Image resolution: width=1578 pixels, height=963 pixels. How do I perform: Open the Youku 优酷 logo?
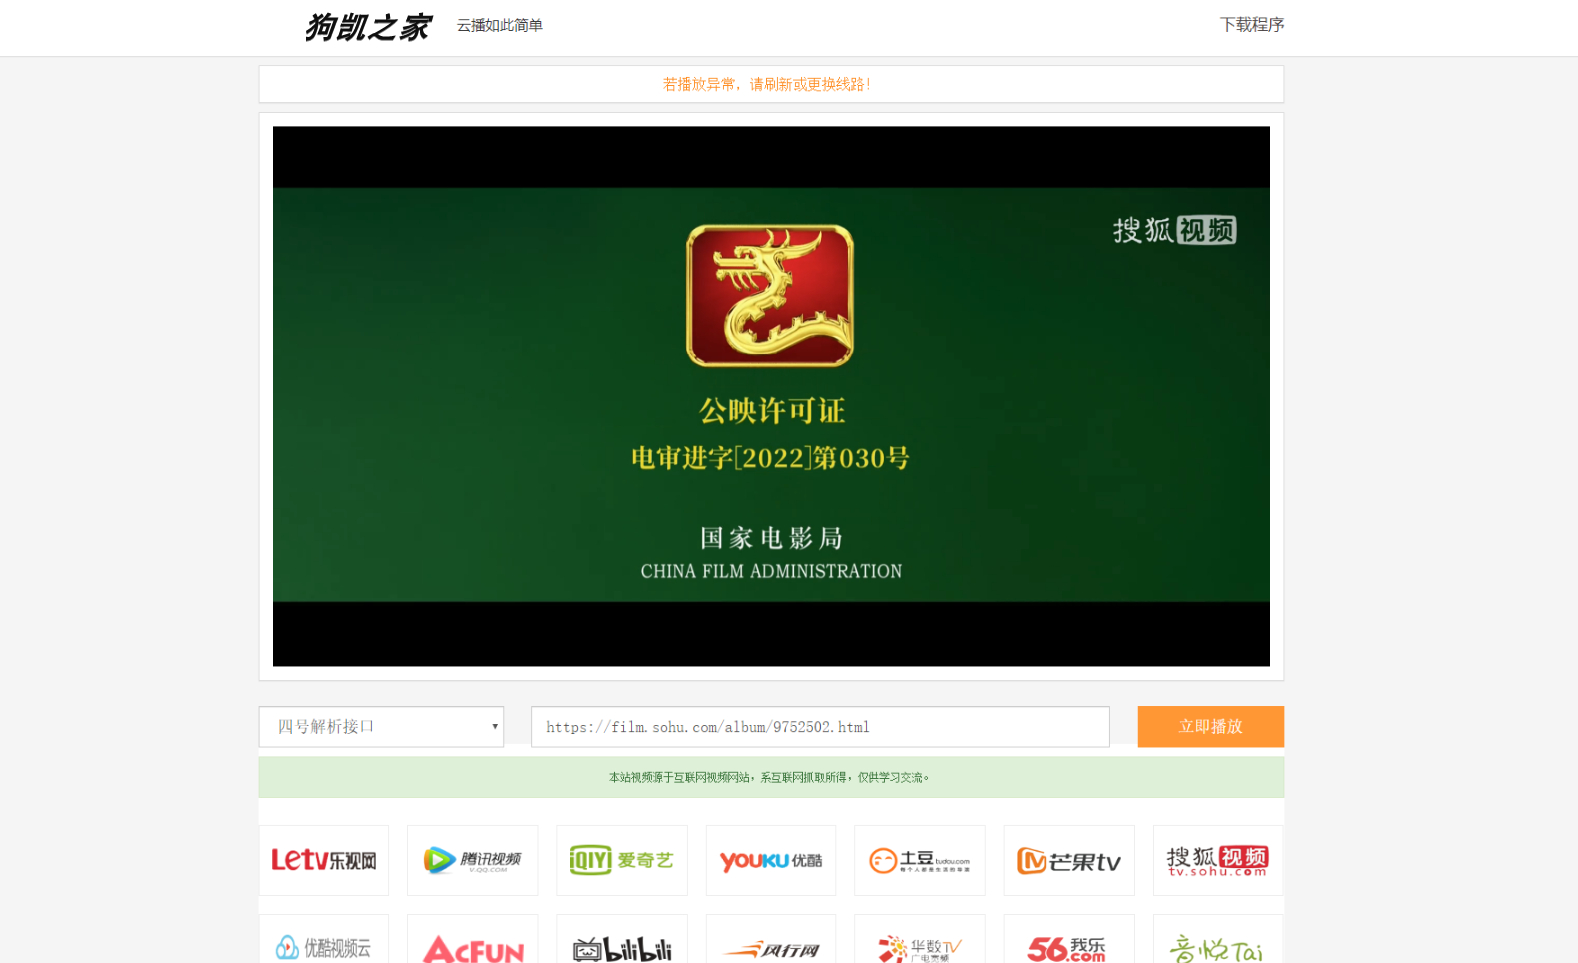pos(771,860)
